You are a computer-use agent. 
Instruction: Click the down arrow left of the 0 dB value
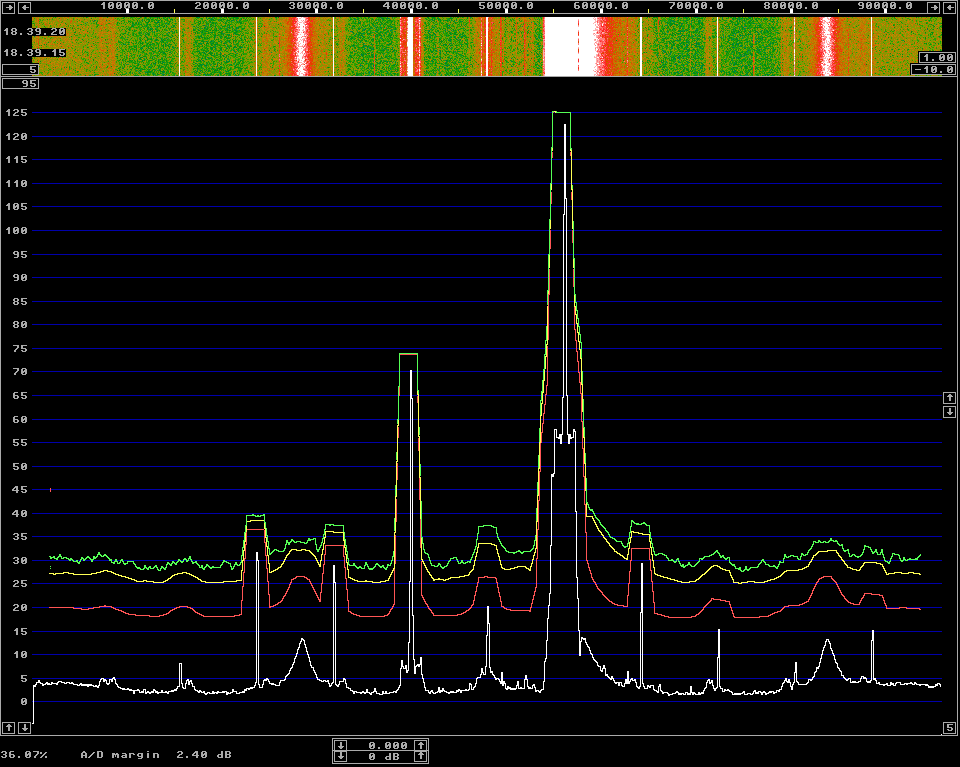(341, 757)
